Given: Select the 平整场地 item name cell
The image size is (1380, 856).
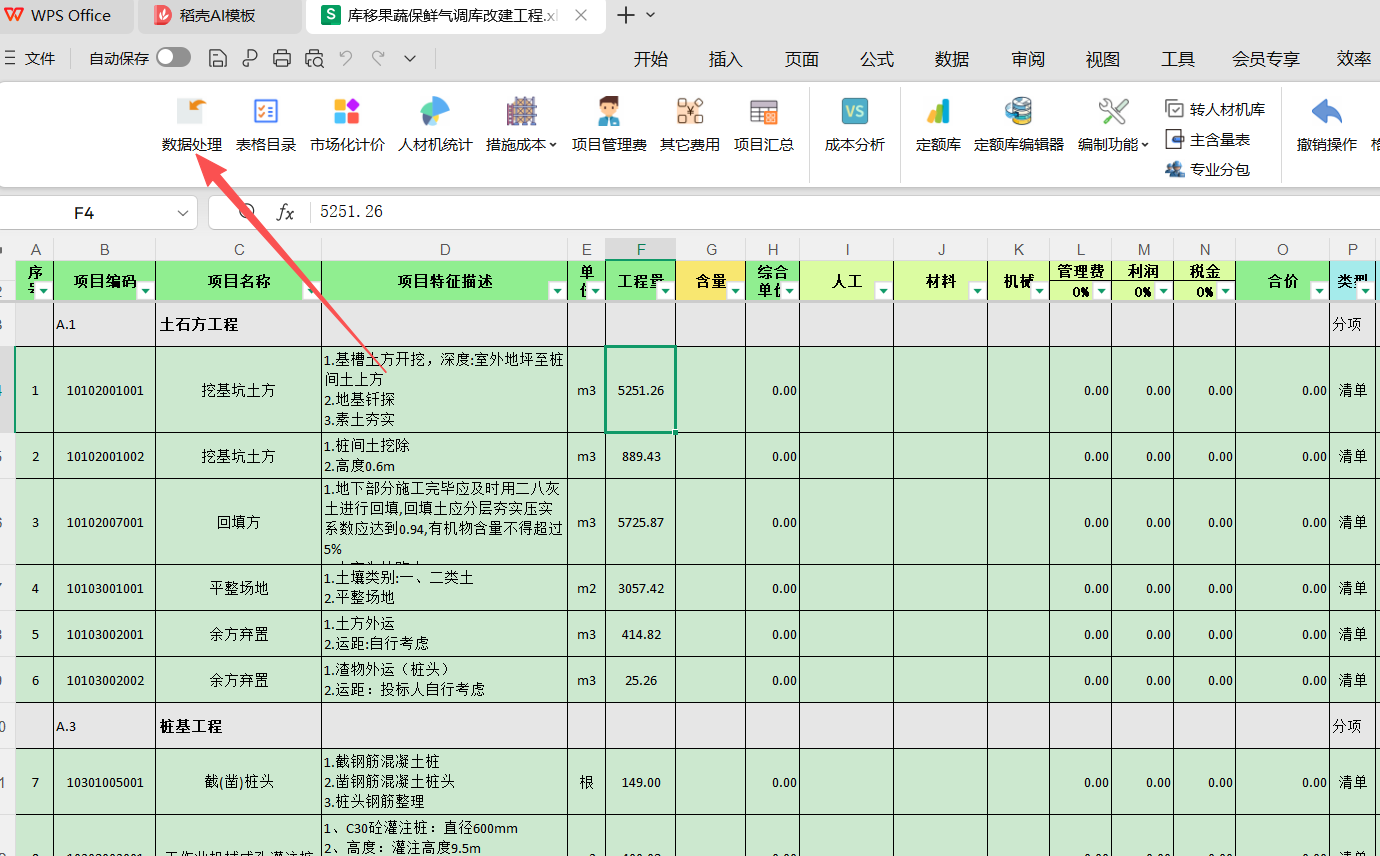Looking at the screenshot, I should [239, 588].
